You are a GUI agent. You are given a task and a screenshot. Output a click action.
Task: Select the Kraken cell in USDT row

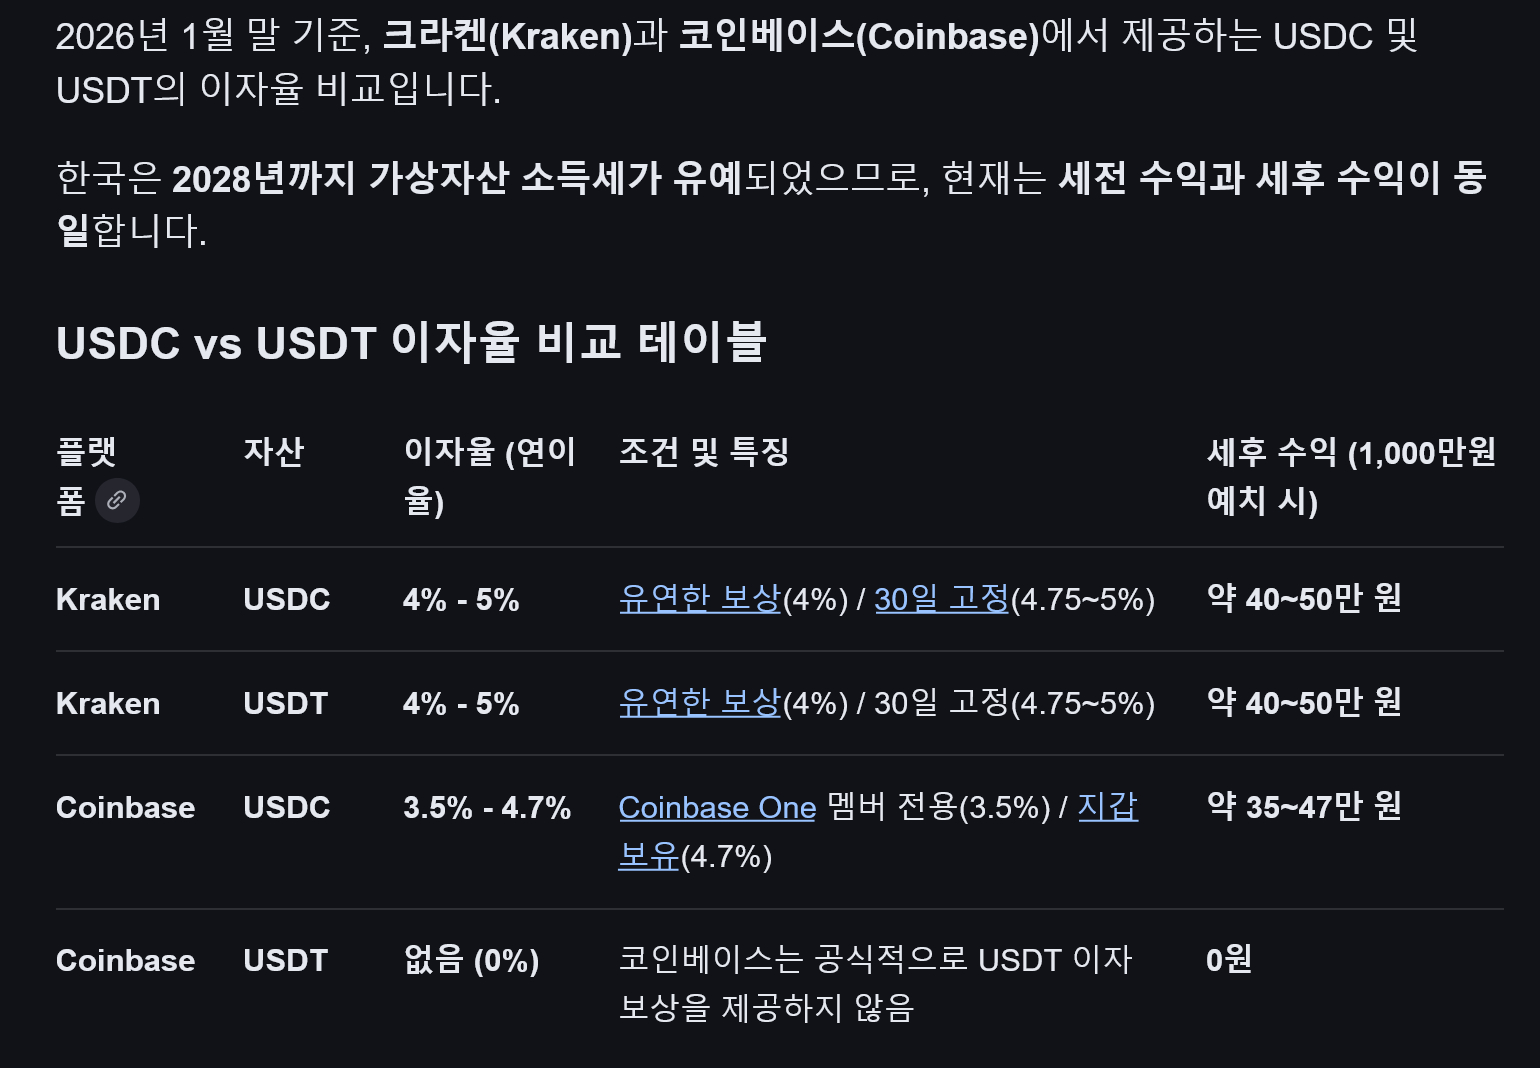pyautogui.click(x=108, y=703)
